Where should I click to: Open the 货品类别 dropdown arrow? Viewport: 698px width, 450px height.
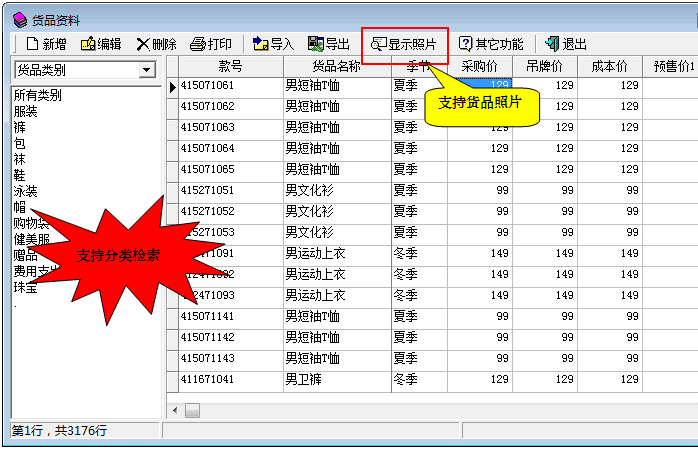(x=146, y=70)
